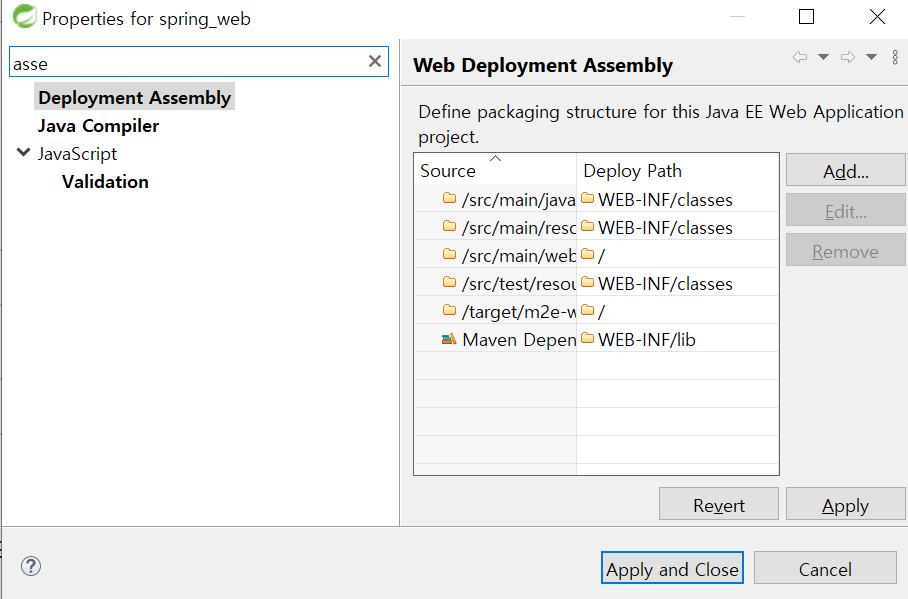Collapse the JavaScript tree node
Screen dimensions: 908x599
(x=24, y=153)
